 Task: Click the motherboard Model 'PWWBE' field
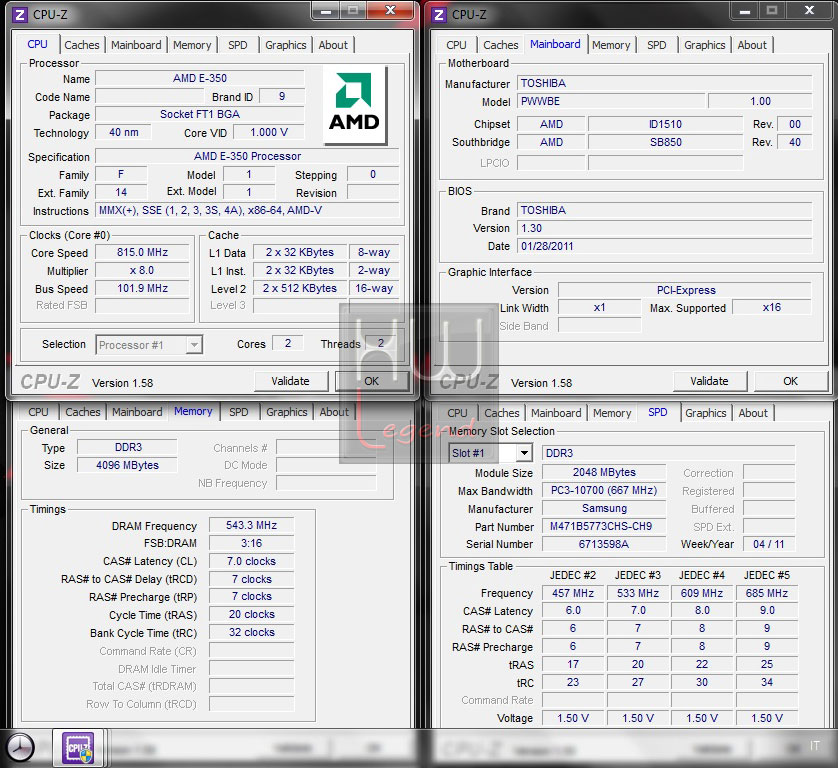tap(611, 101)
